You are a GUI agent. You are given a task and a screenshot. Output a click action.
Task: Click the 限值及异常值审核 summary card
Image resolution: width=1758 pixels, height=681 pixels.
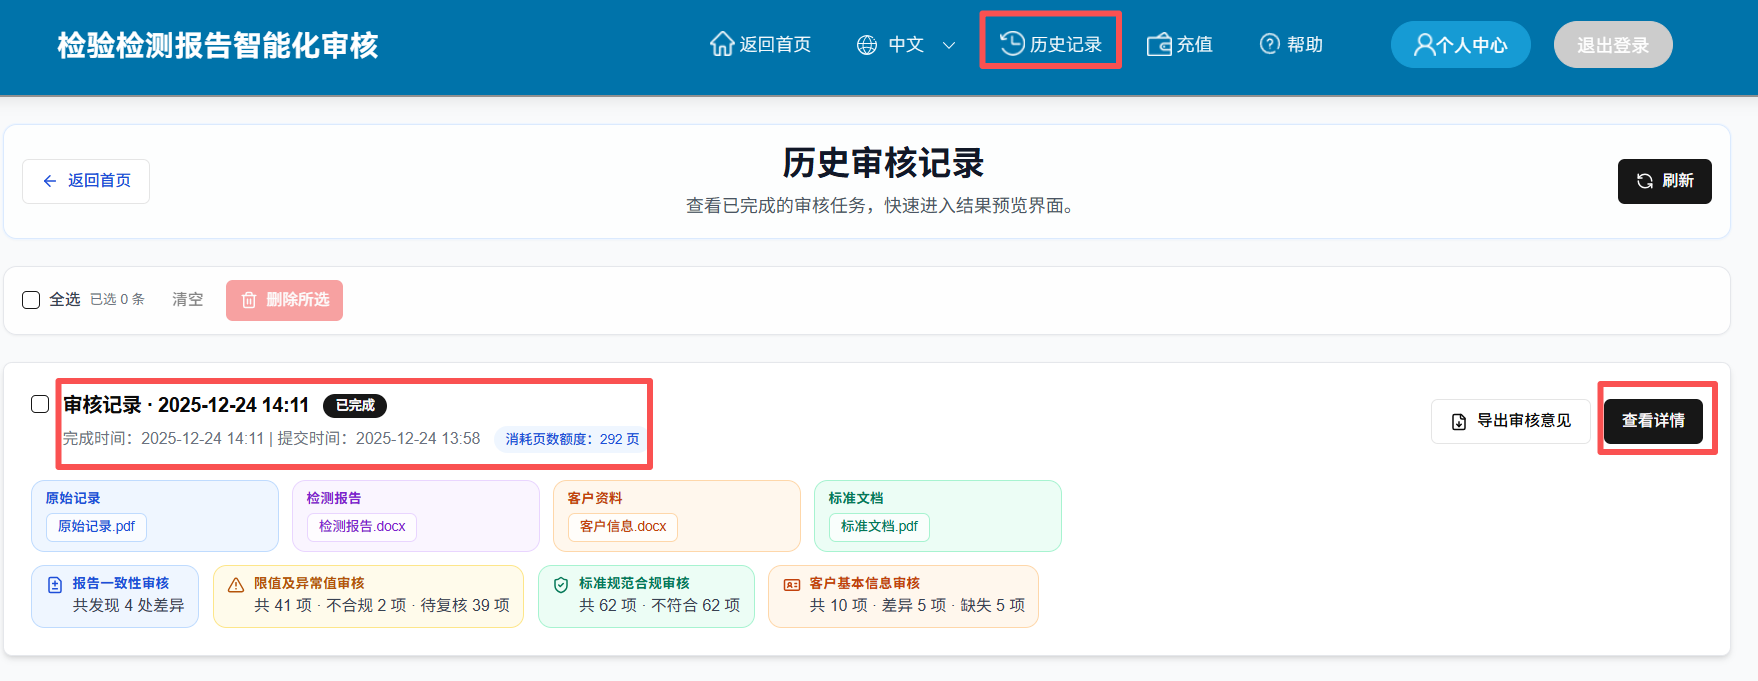[x=368, y=596]
